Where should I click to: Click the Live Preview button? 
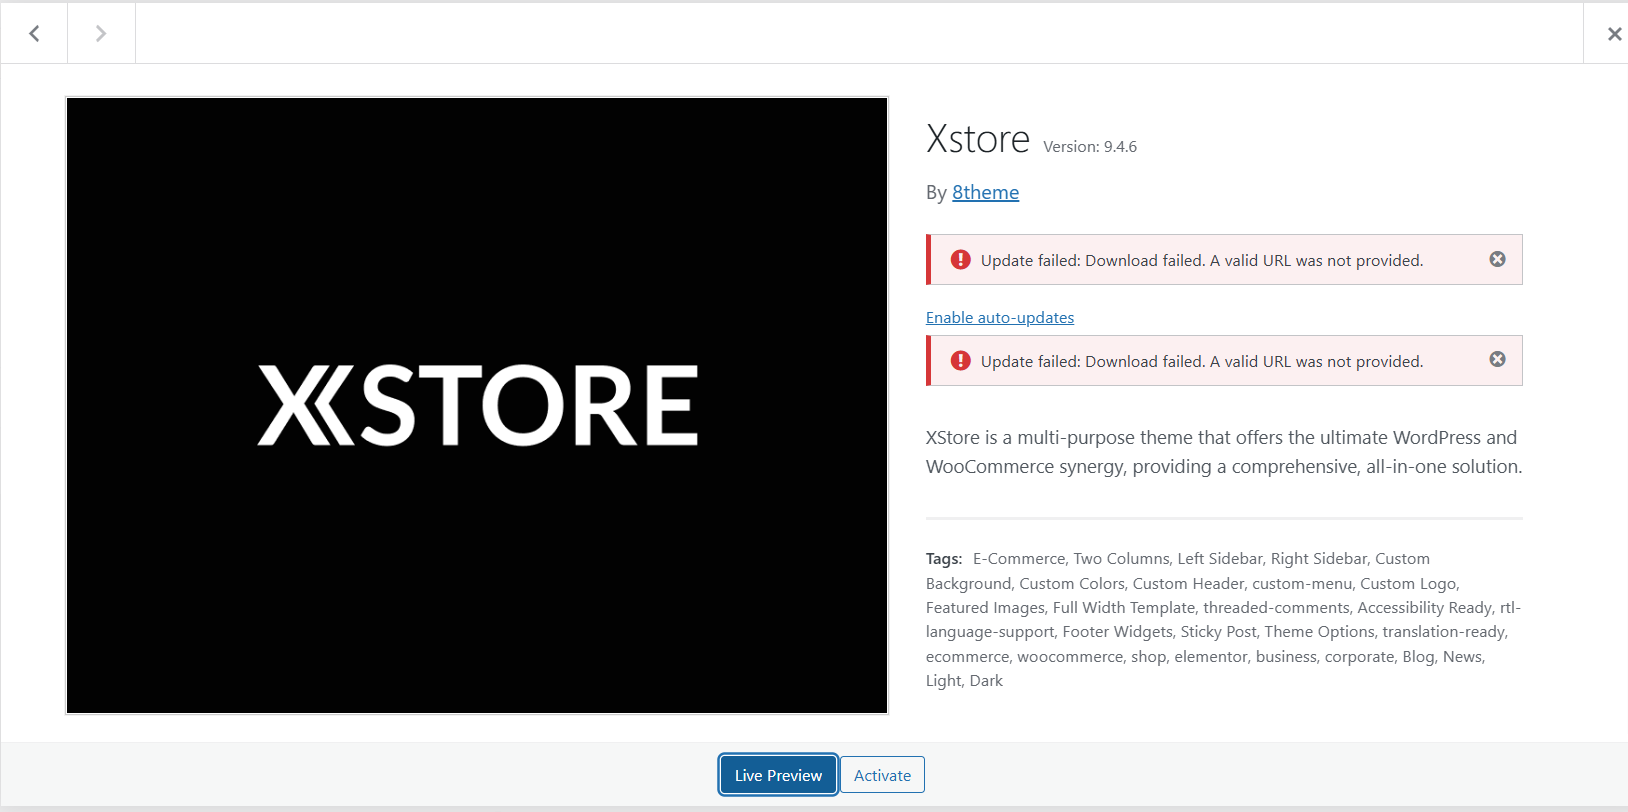[x=778, y=775]
